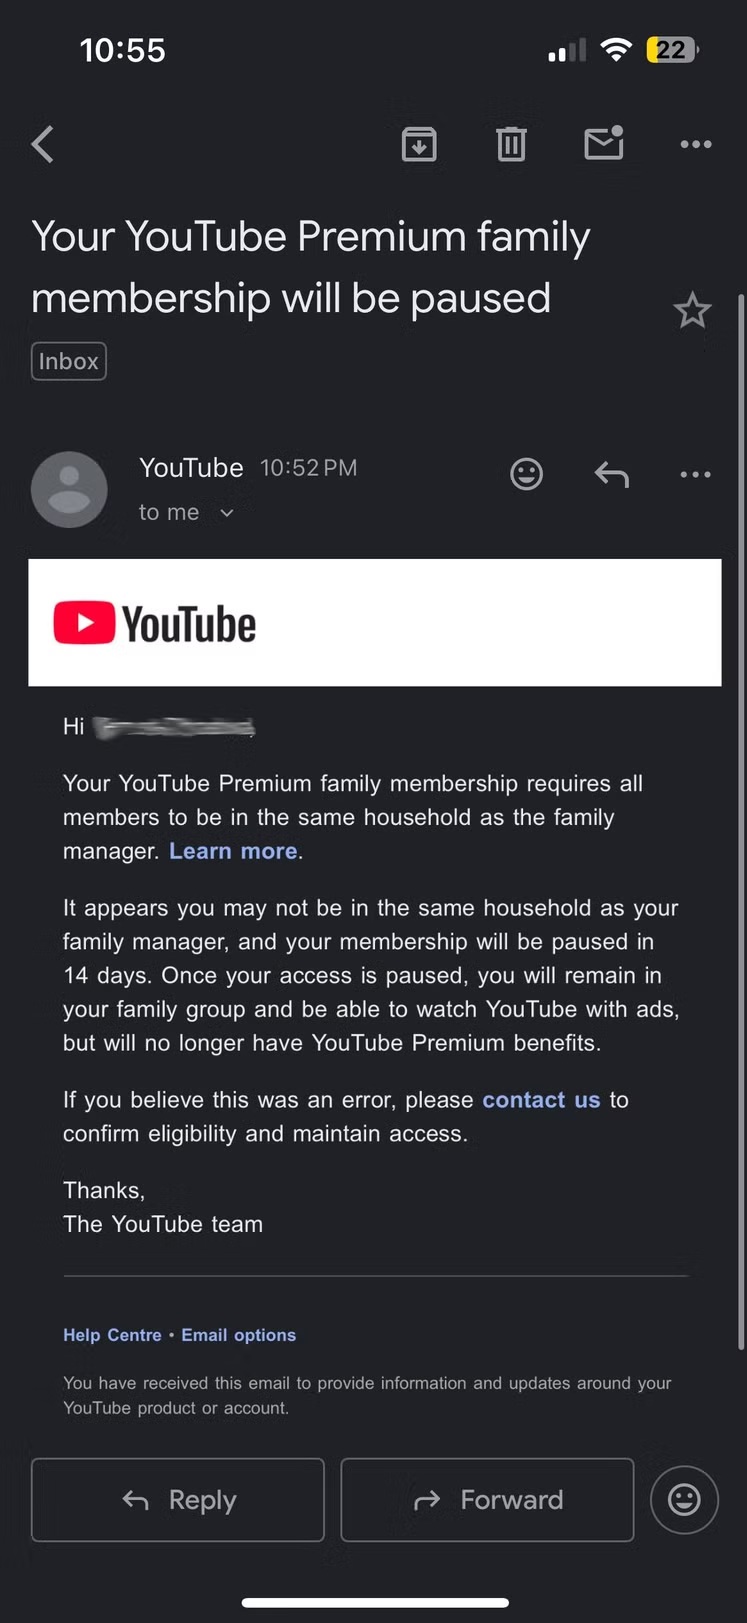Open more options menu at the top
Viewport: 747px width, 1623px height.
(x=695, y=144)
